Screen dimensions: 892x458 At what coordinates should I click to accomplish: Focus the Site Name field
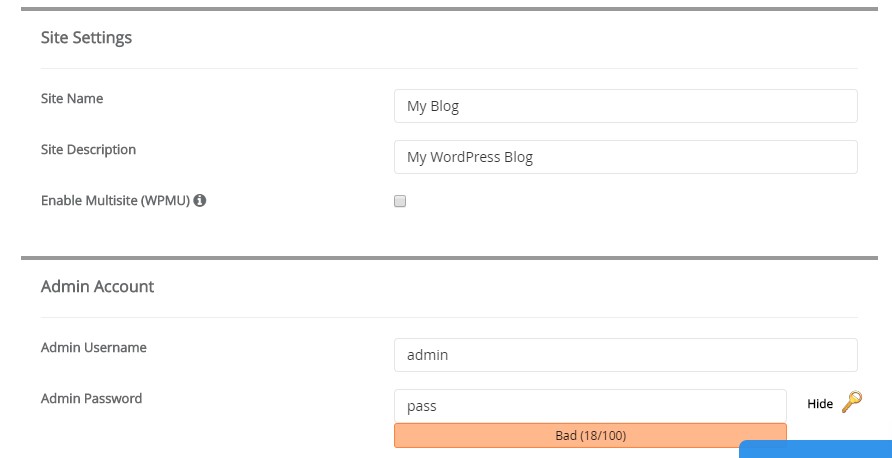[626, 106]
